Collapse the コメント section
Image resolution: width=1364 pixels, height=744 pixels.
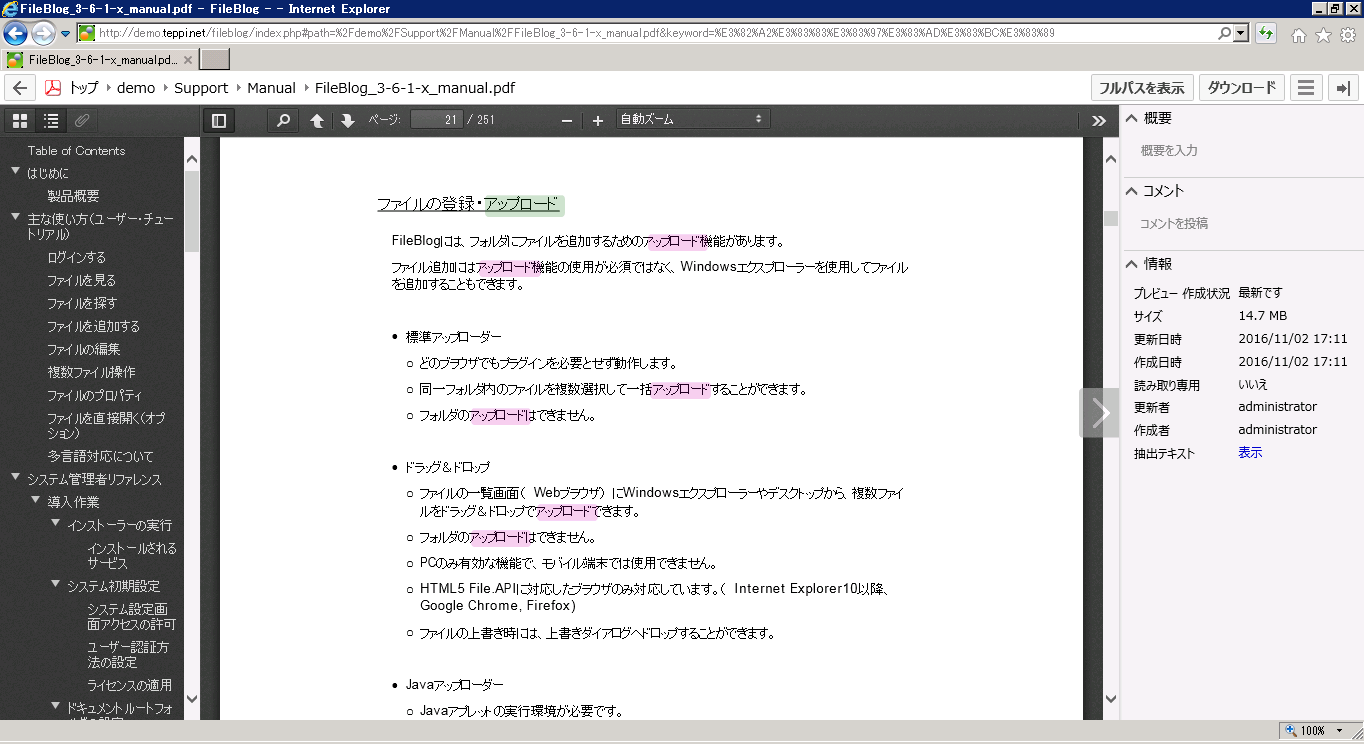click(x=1132, y=191)
